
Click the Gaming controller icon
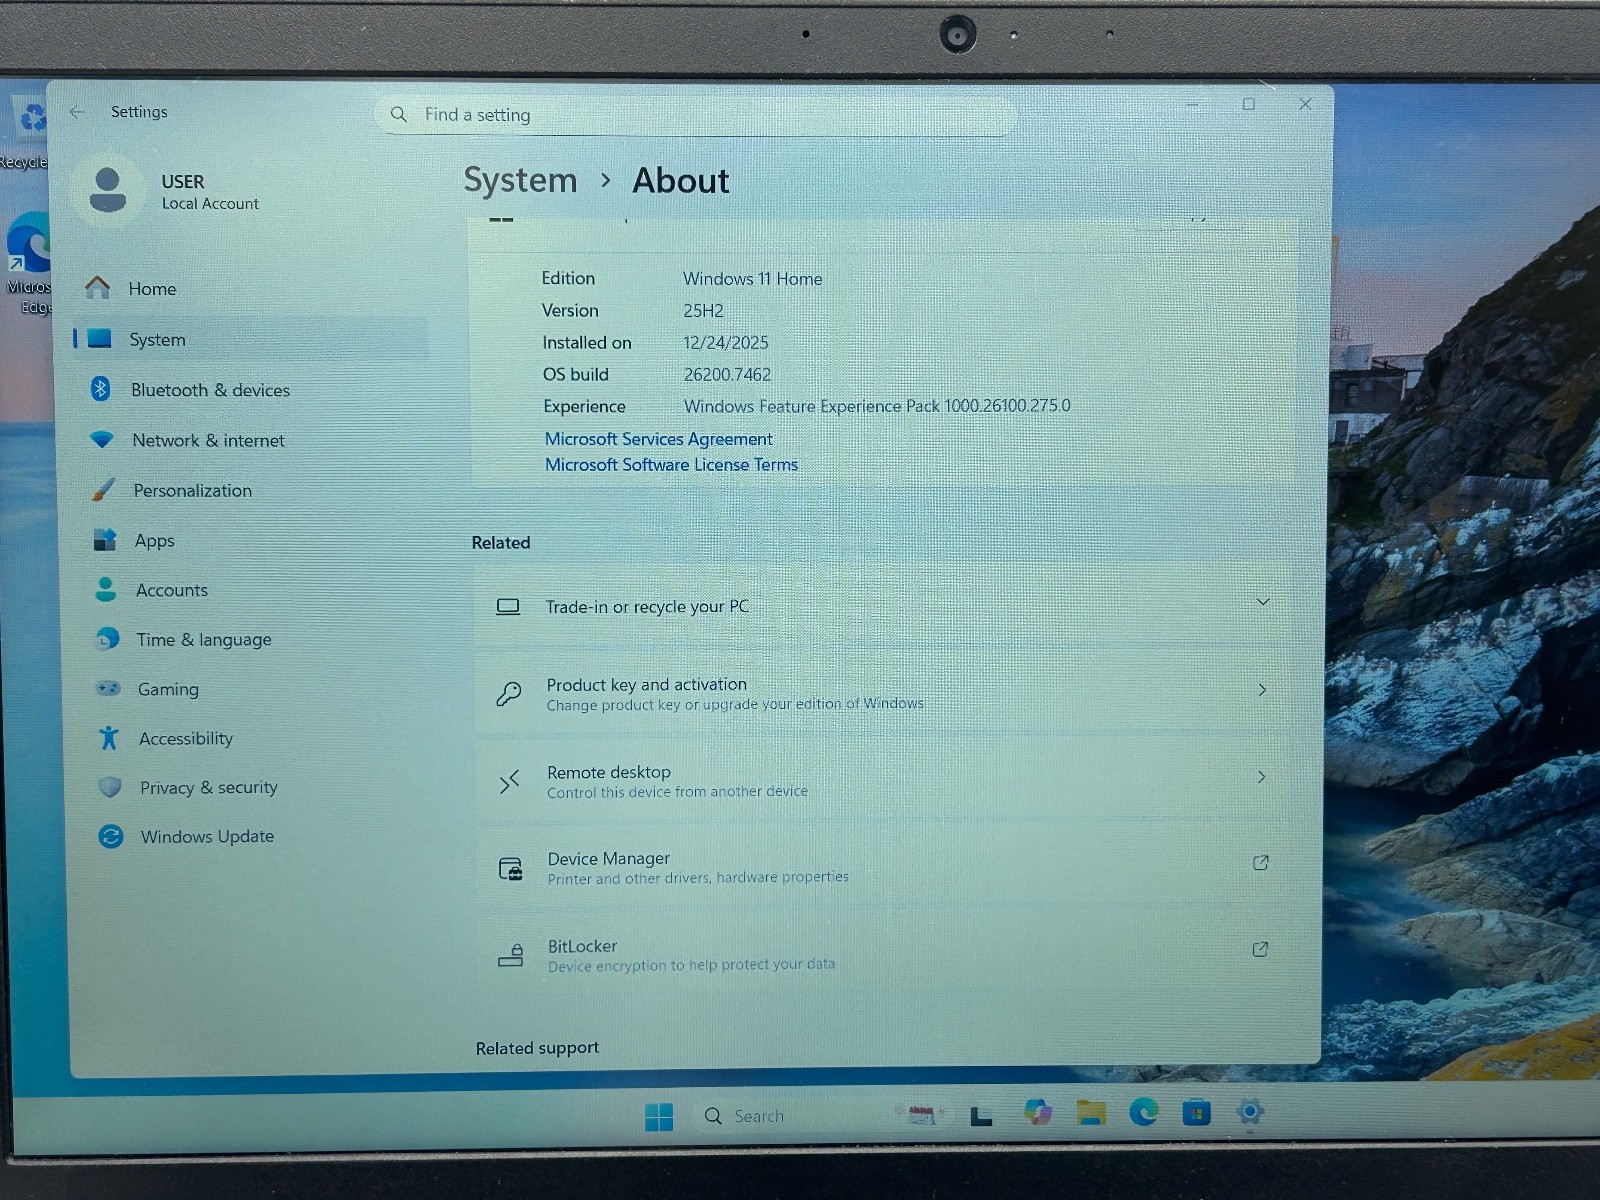point(108,688)
